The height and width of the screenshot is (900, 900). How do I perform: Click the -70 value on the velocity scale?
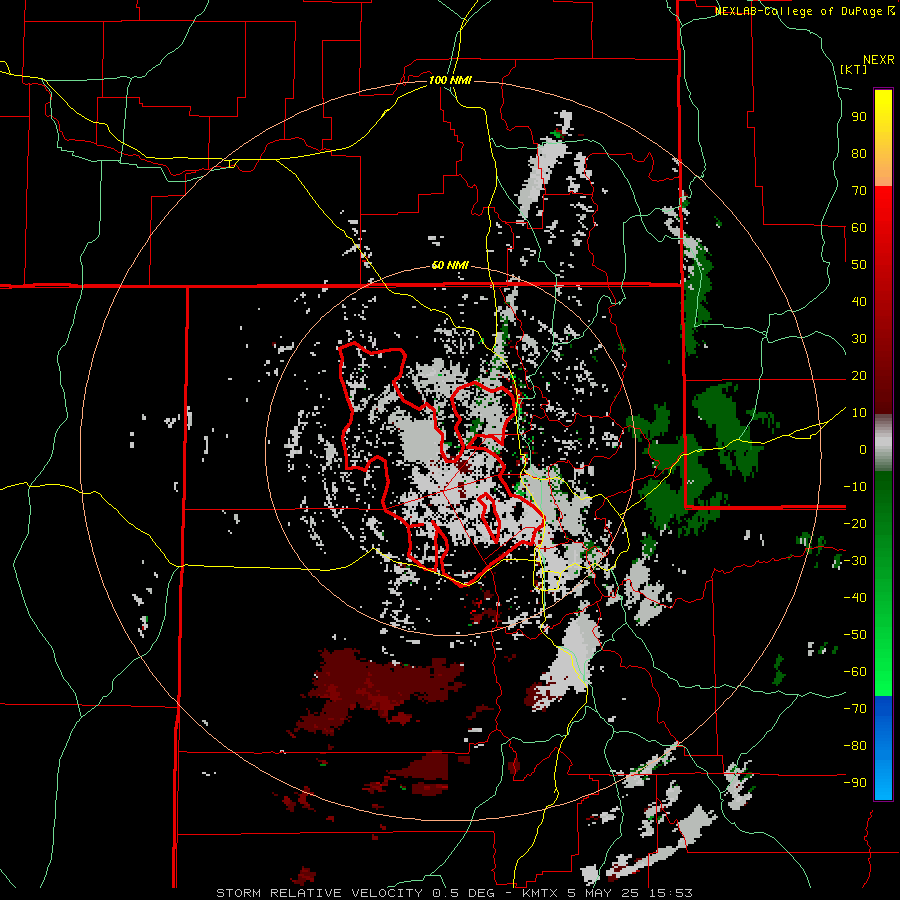(855, 709)
